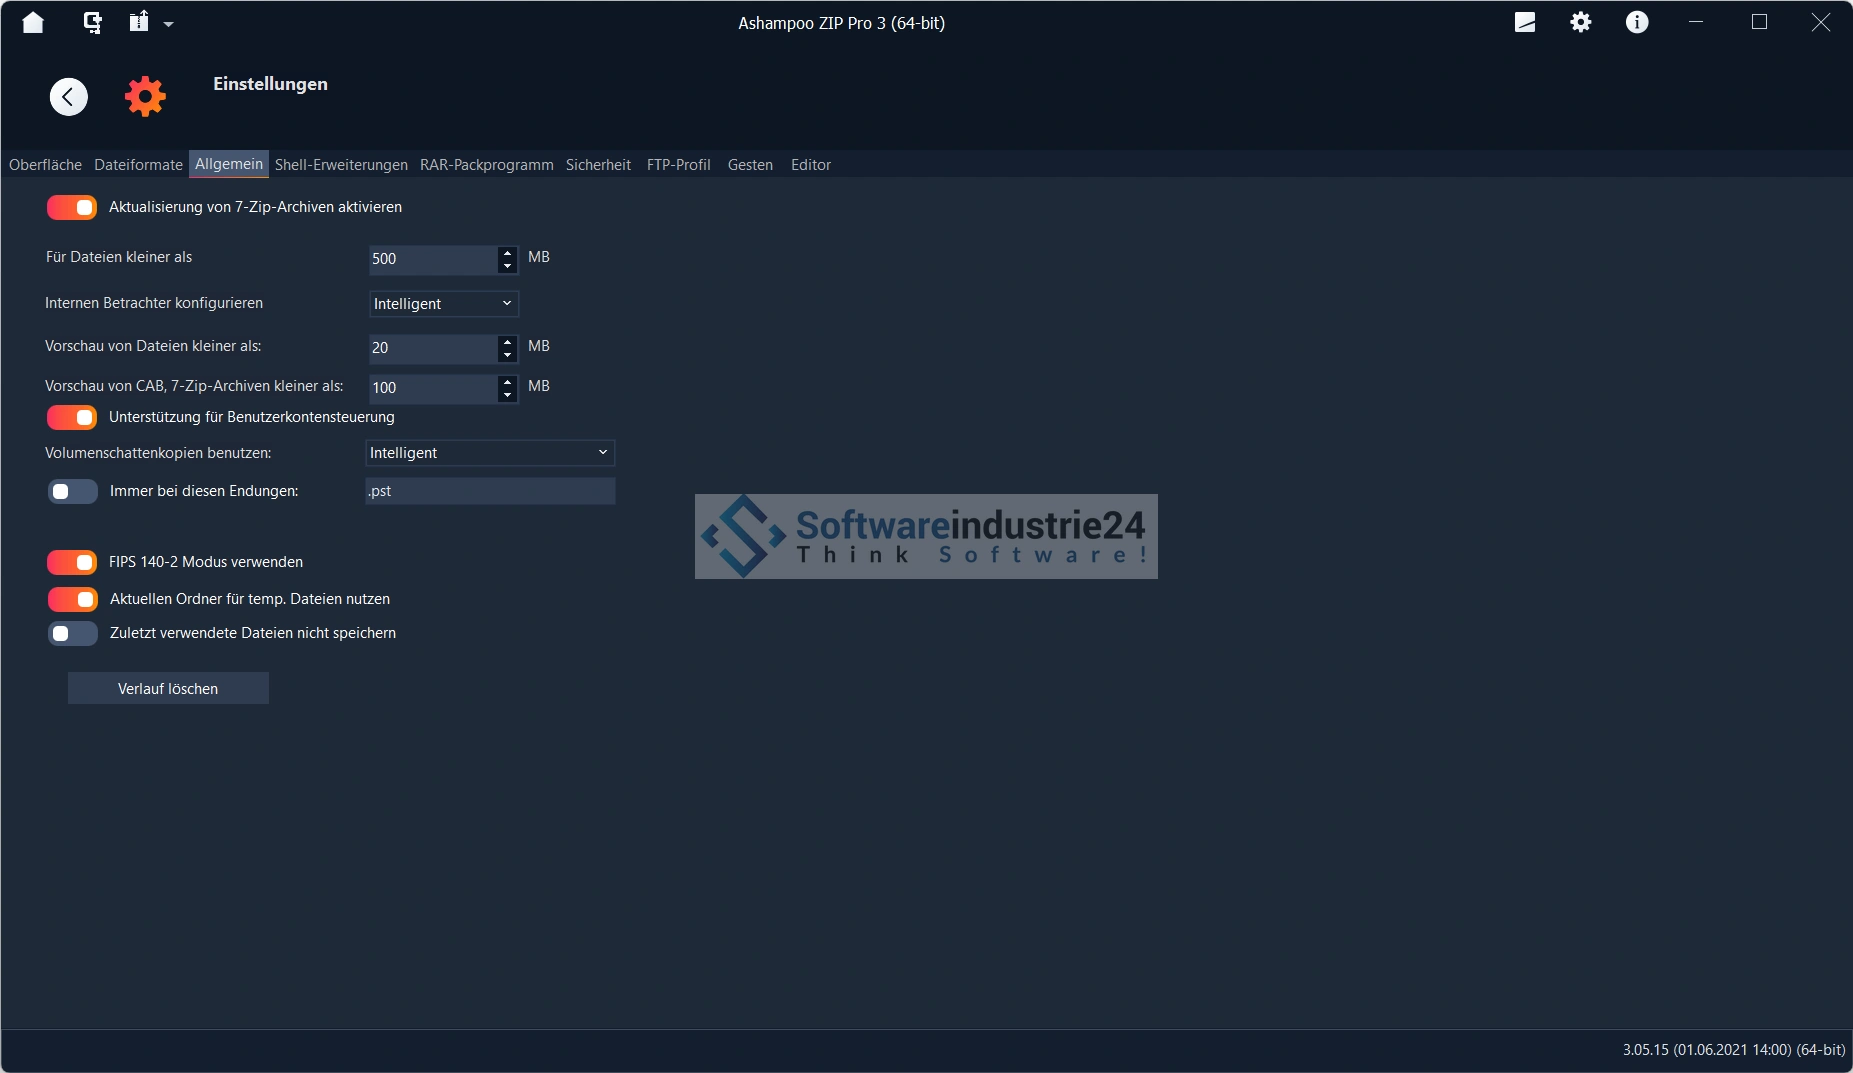This screenshot has width=1853, height=1073.
Task: Open the skin/theme switcher icon
Action: 1524,22
